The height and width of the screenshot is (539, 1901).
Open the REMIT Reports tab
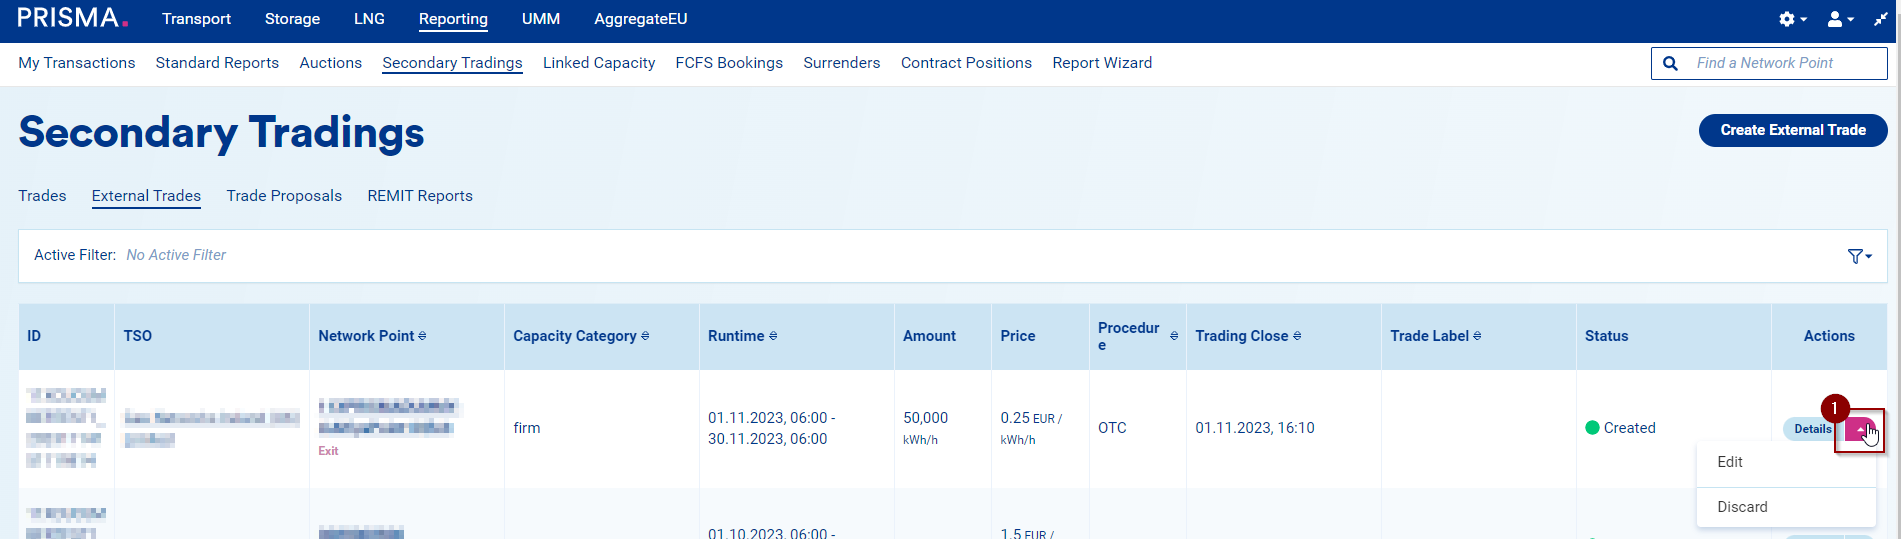420,196
